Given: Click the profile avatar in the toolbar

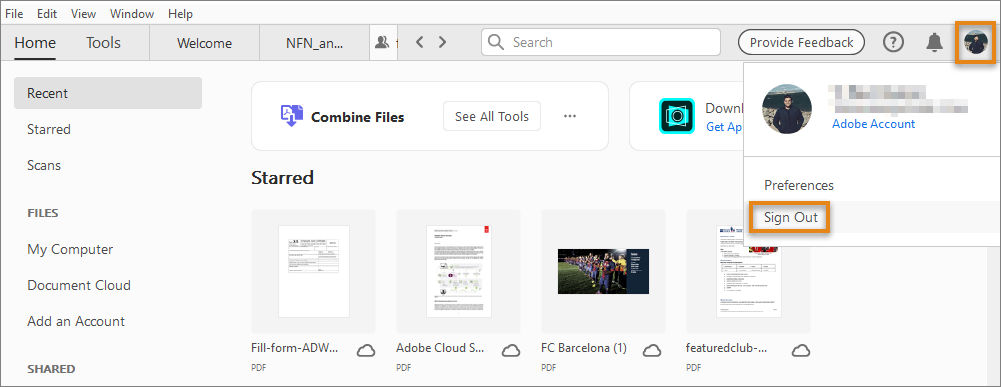Looking at the screenshot, I should click(975, 43).
